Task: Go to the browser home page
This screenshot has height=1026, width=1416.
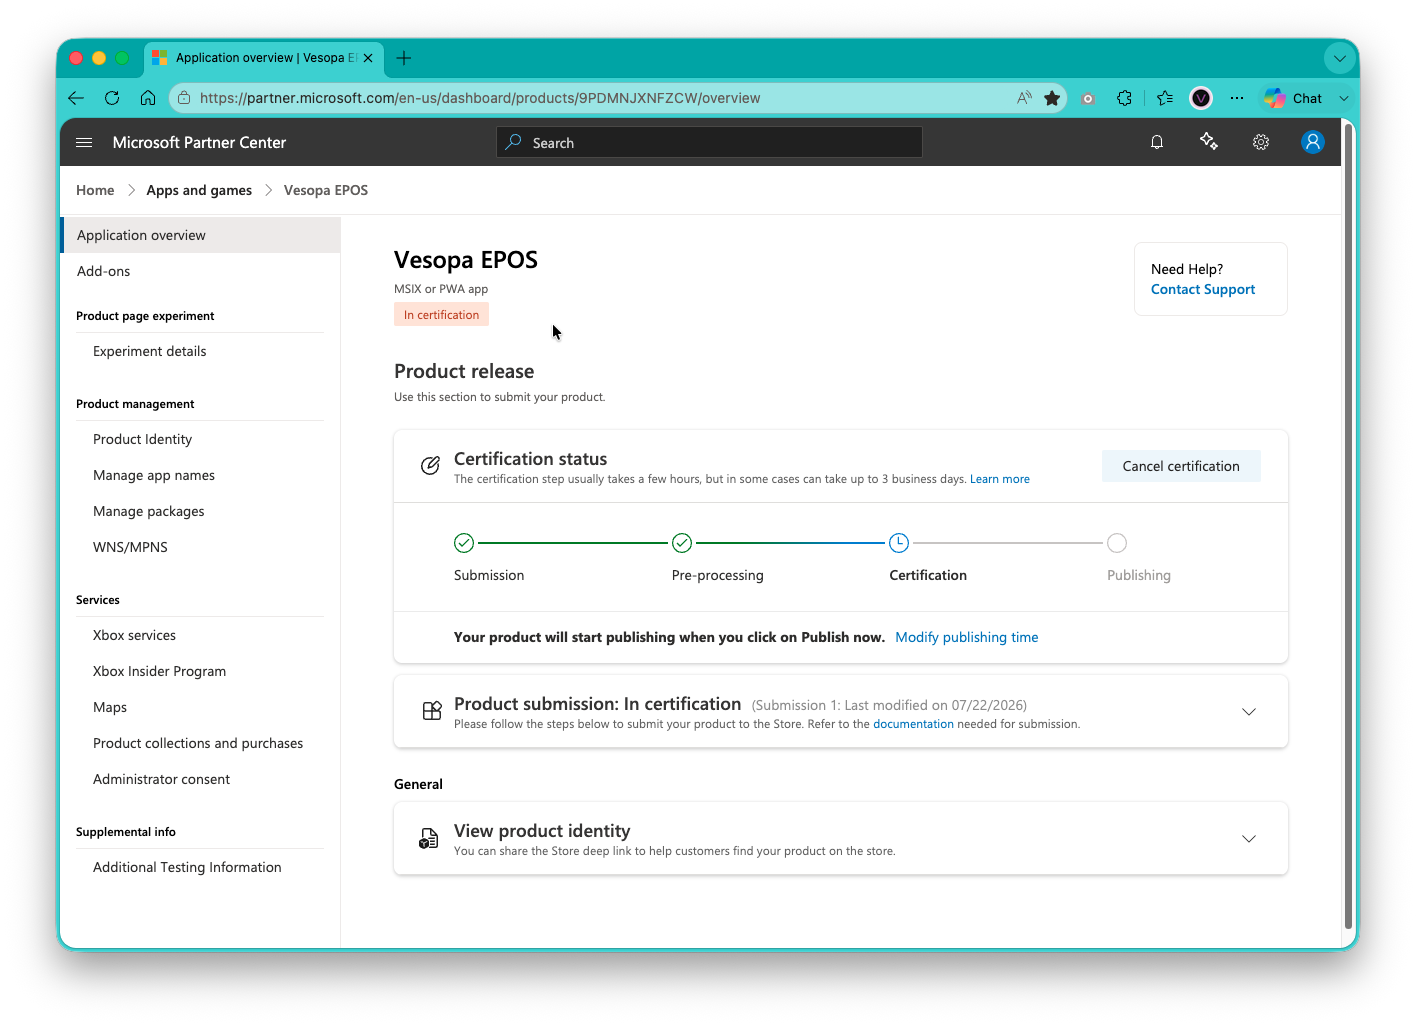Action: point(148,98)
